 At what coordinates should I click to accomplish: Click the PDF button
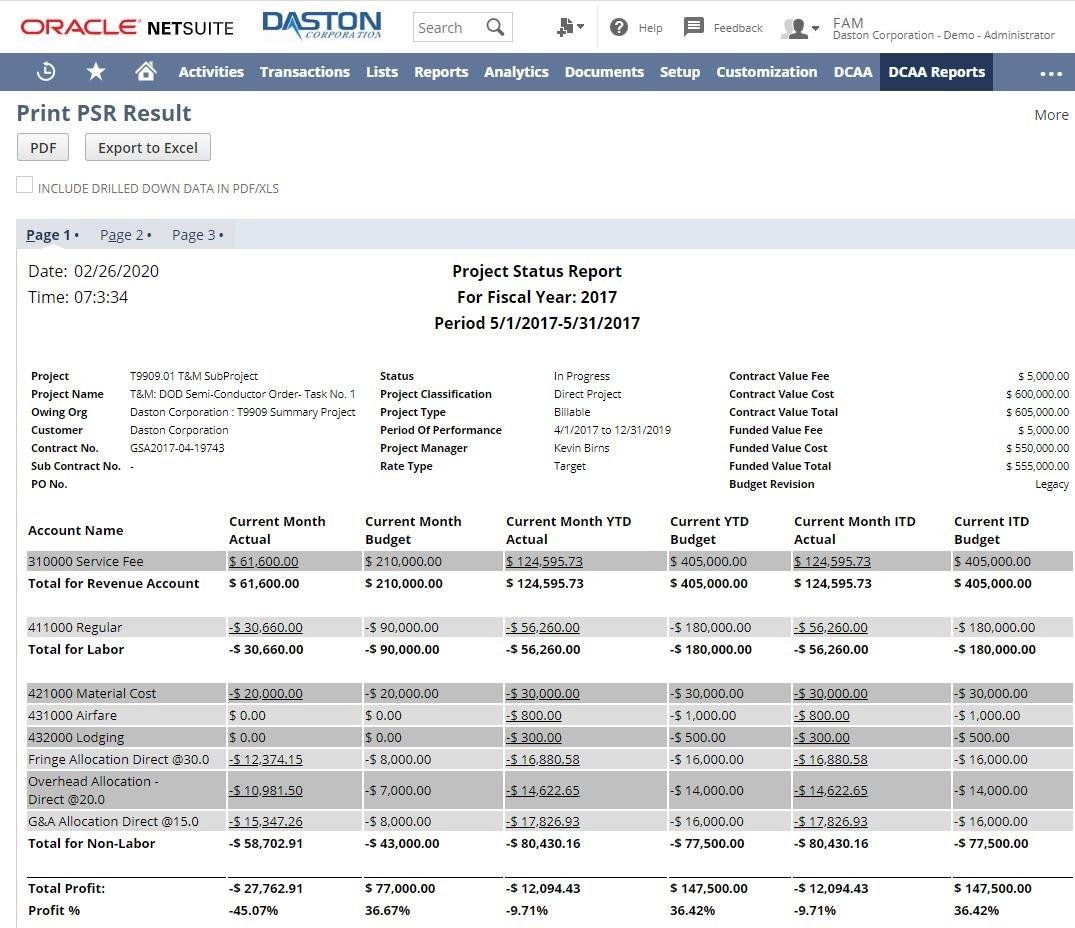coord(43,147)
